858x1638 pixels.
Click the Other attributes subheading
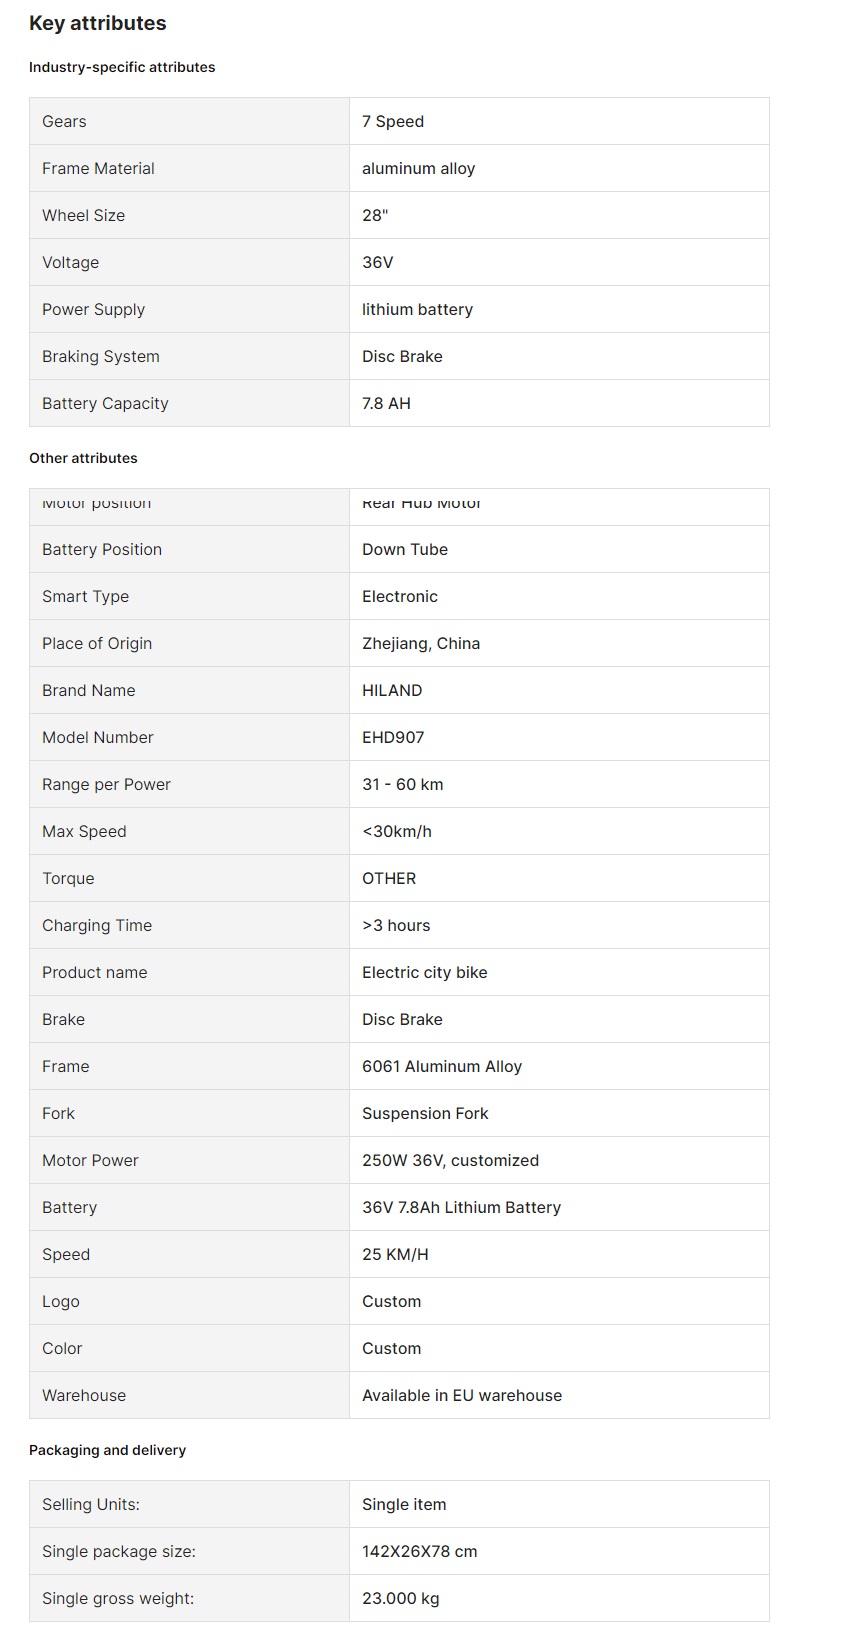pyautogui.click(x=83, y=458)
